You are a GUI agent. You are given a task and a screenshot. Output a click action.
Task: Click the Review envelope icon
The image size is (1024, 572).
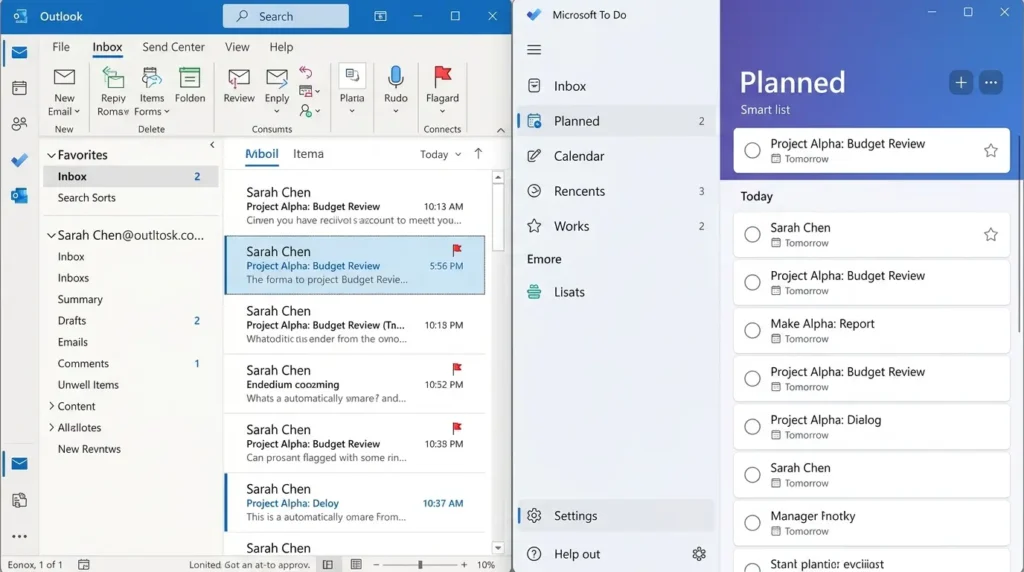(239, 78)
